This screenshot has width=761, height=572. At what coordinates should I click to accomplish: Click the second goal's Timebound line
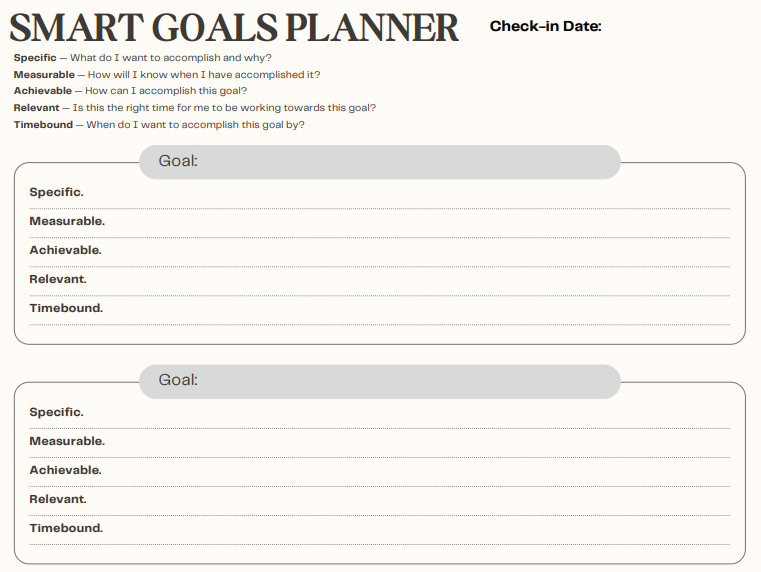(380, 531)
